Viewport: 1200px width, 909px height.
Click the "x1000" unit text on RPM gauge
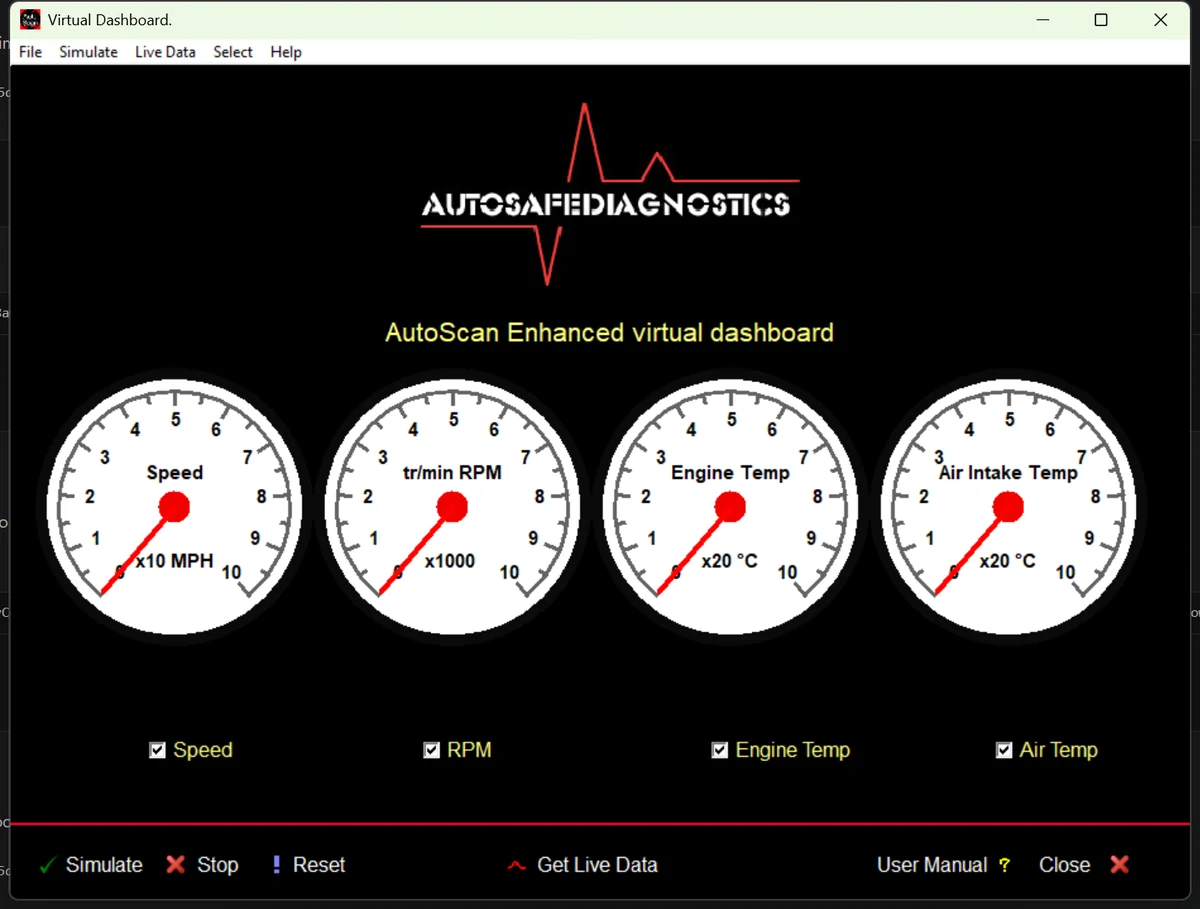450,562
